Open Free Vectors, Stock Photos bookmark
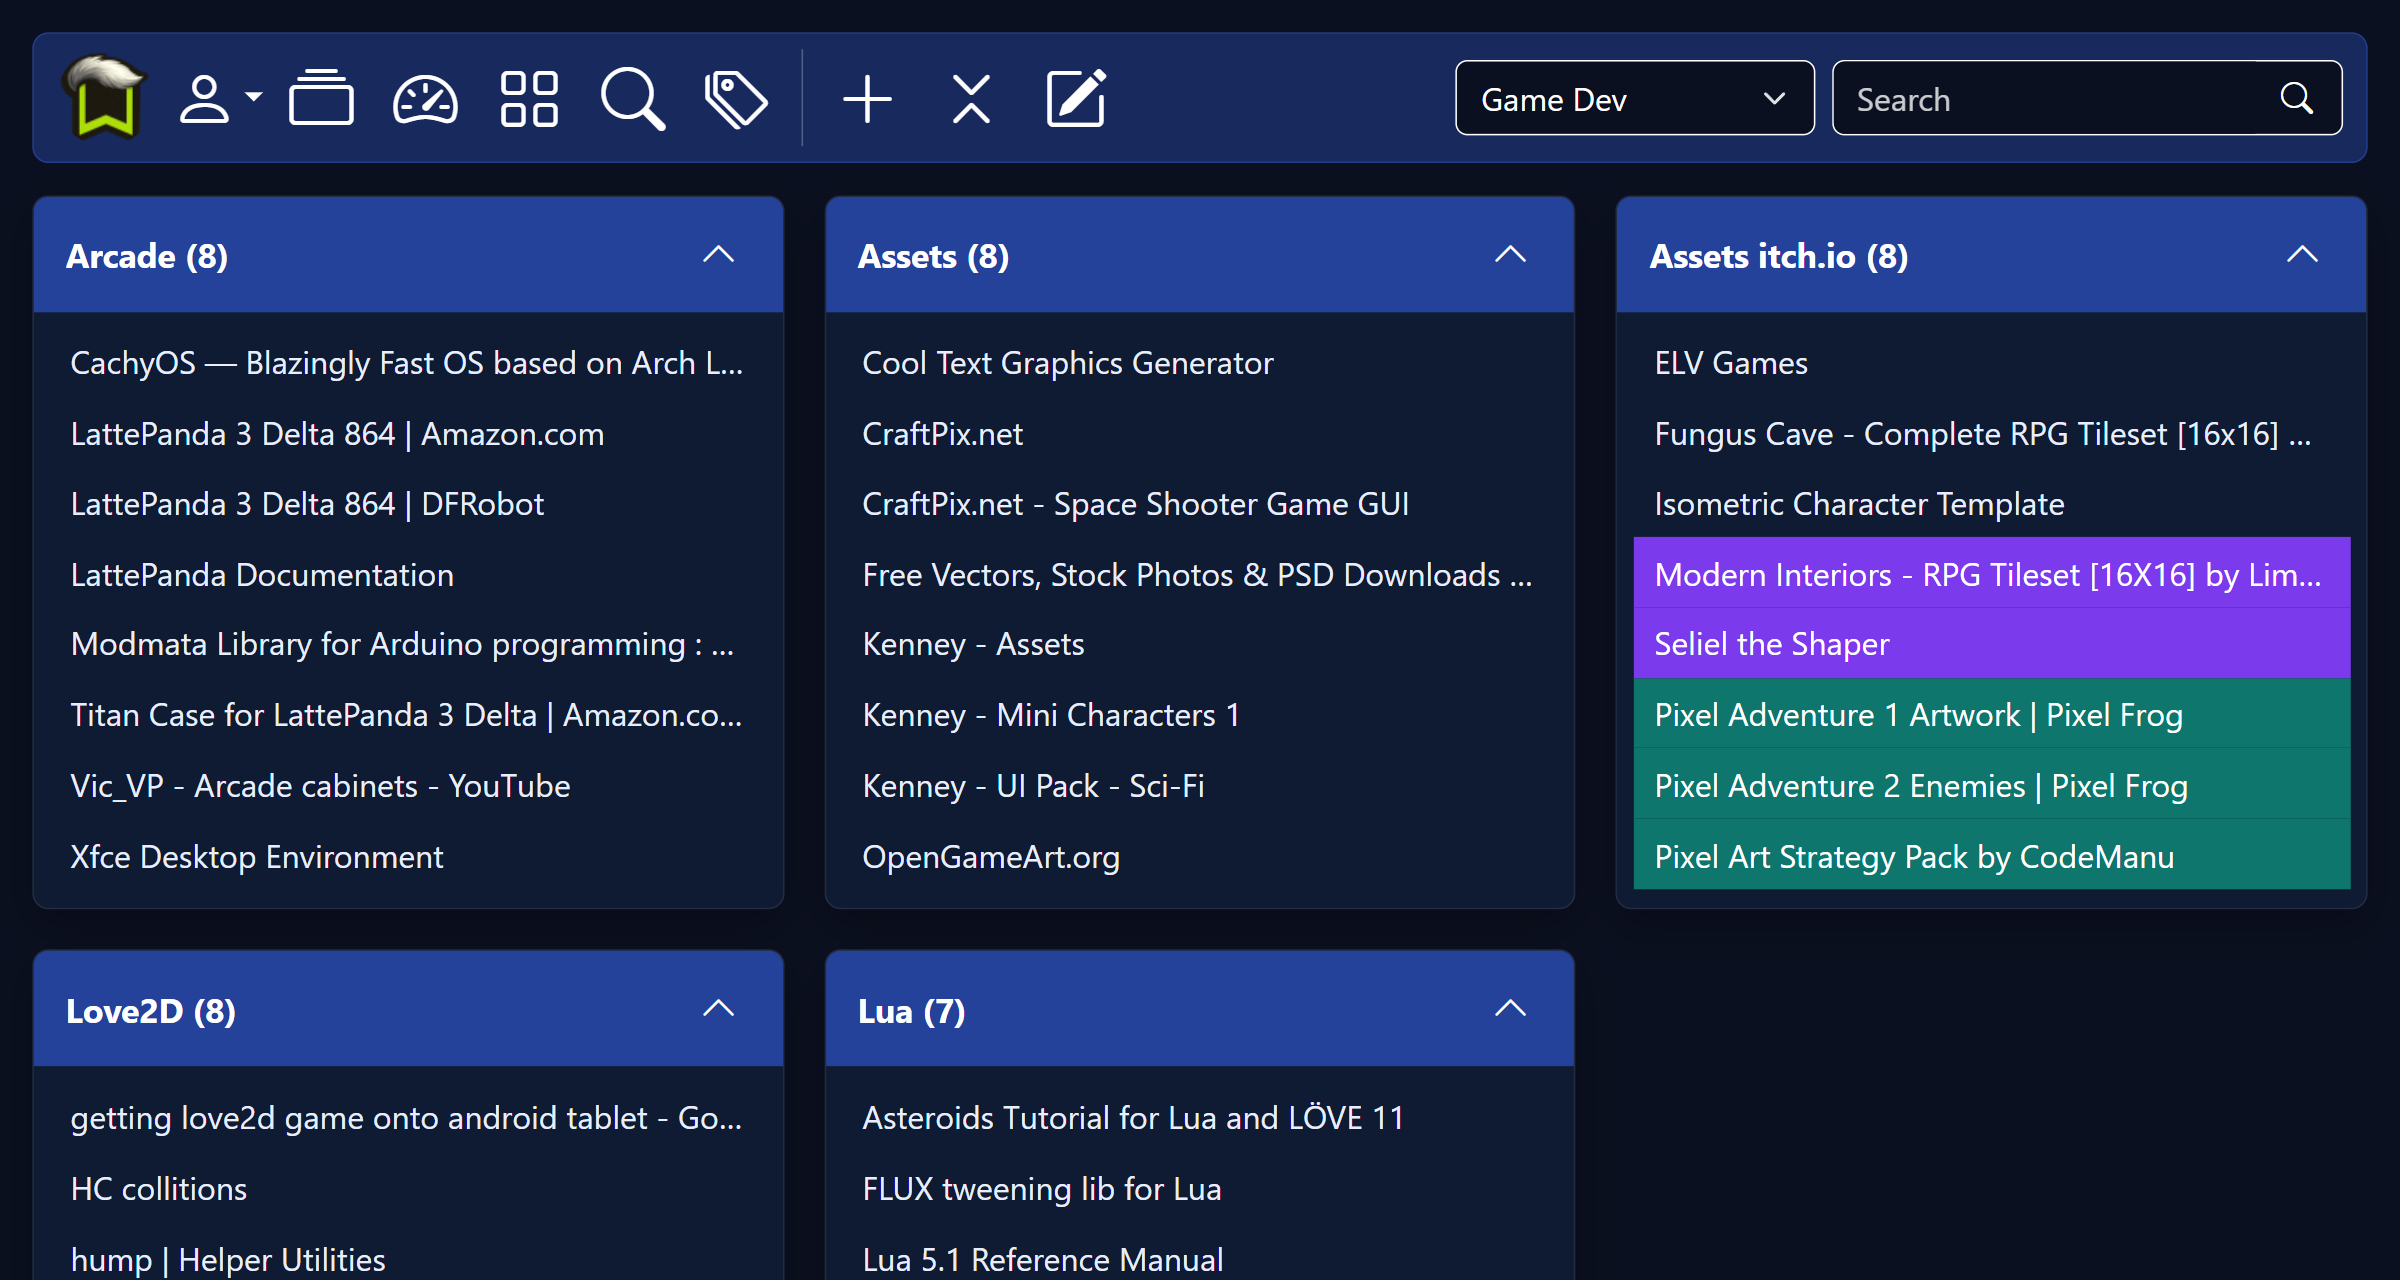The height and width of the screenshot is (1280, 2400). (x=1197, y=575)
